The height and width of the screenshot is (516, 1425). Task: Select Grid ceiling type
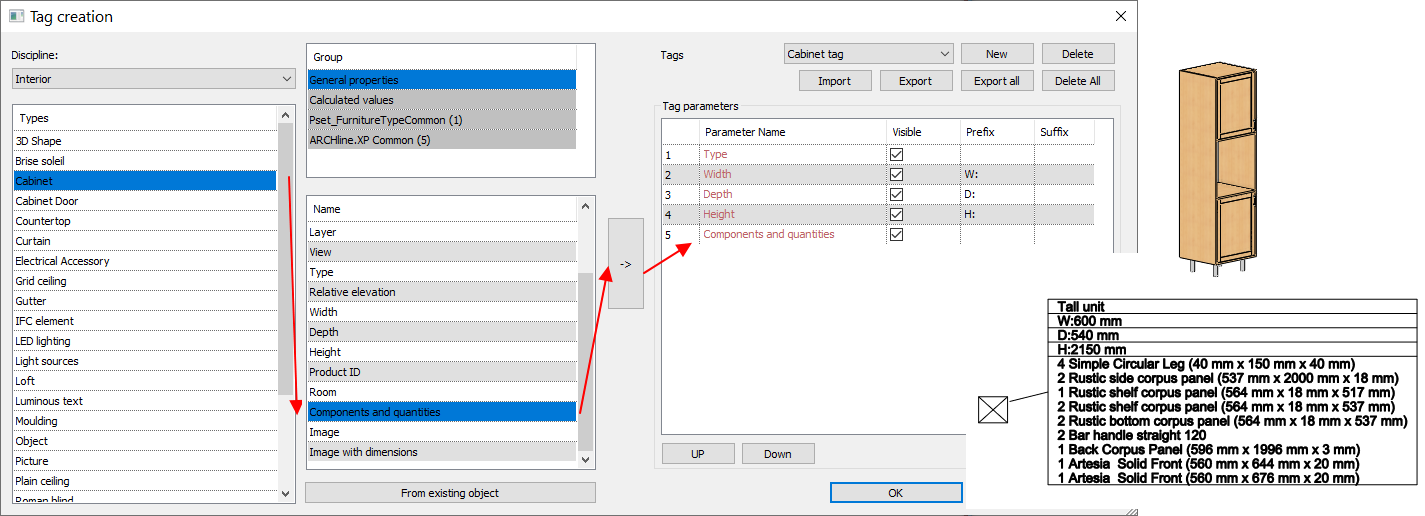pyautogui.click(x=144, y=281)
